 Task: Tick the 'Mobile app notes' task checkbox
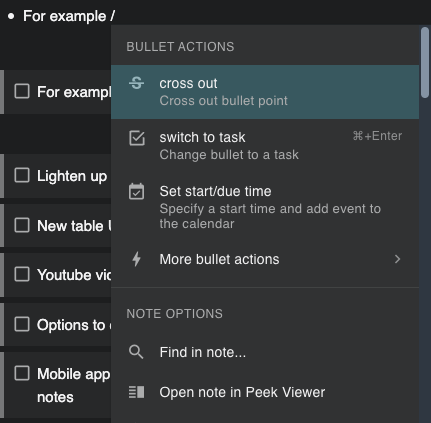pos(22,373)
